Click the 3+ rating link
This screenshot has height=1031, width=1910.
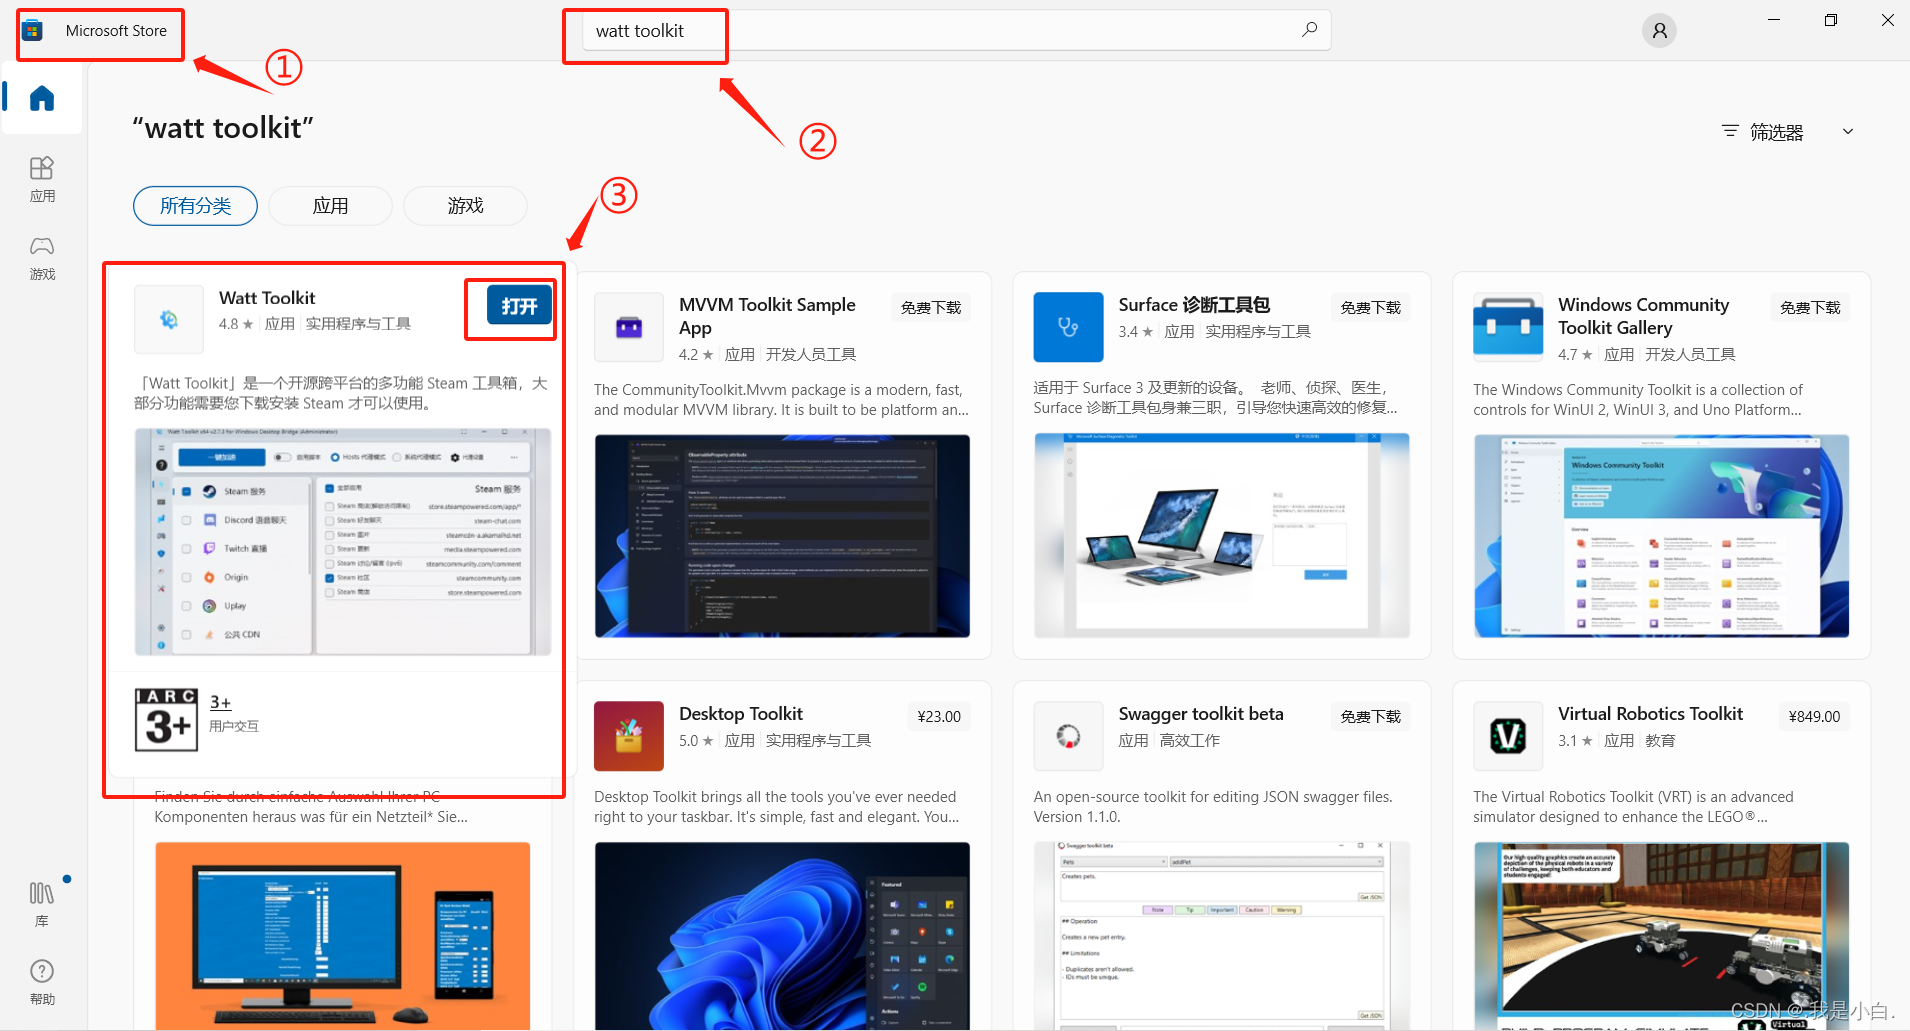point(220,703)
